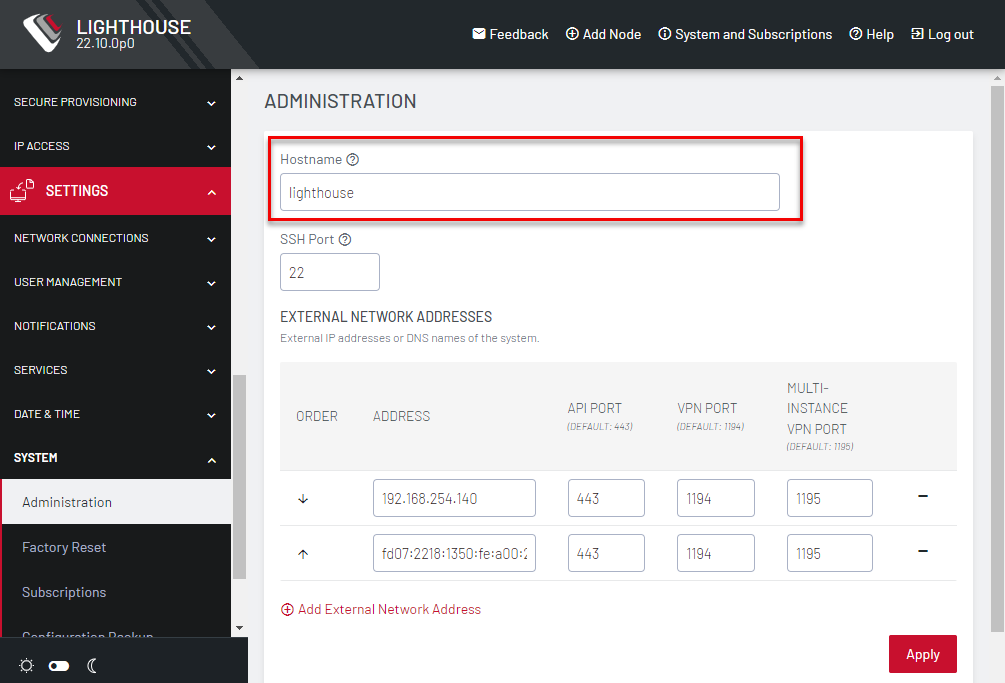Expand the User Management section
The height and width of the screenshot is (683, 1005).
(x=115, y=282)
